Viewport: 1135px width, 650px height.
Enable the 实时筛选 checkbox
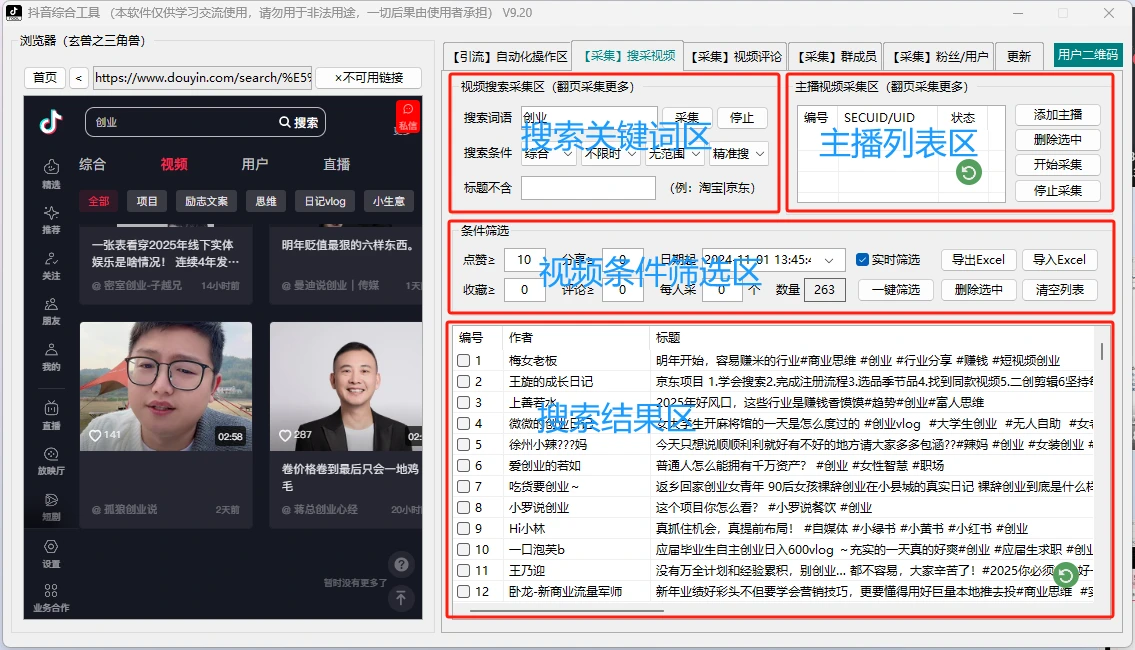pyautogui.click(x=862, y=259)
